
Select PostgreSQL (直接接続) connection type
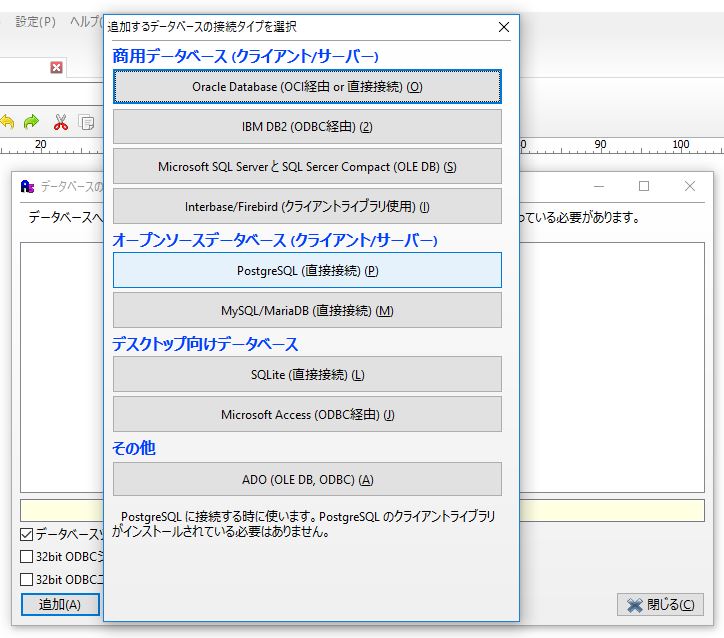tap(307, 270)
